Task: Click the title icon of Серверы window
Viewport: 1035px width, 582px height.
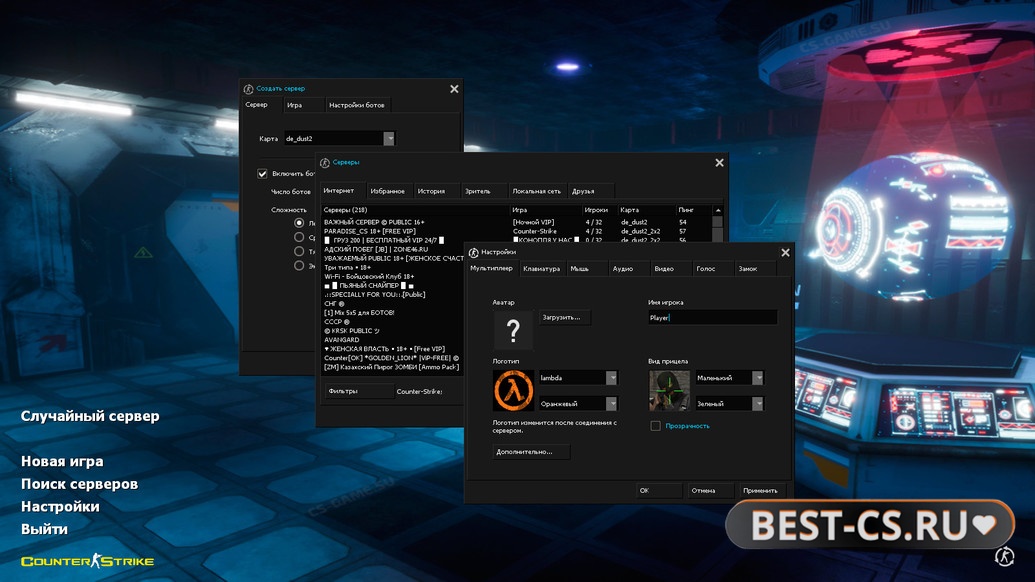Action: 325,162
